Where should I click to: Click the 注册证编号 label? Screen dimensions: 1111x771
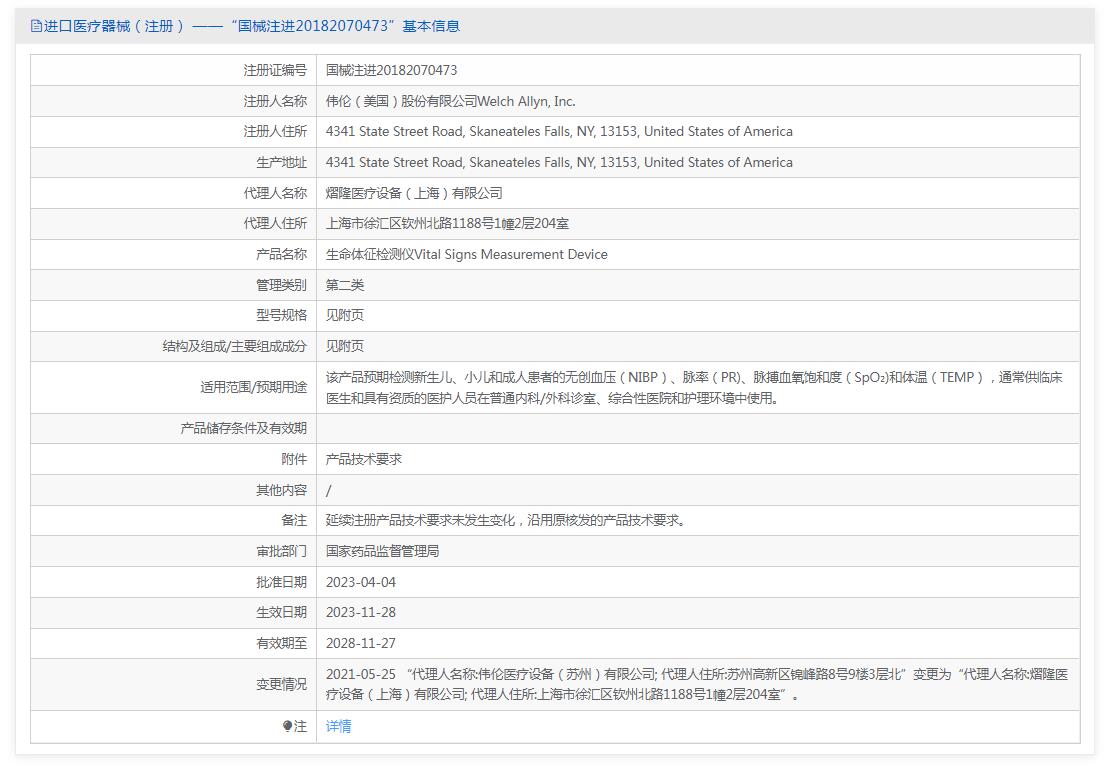275,70
